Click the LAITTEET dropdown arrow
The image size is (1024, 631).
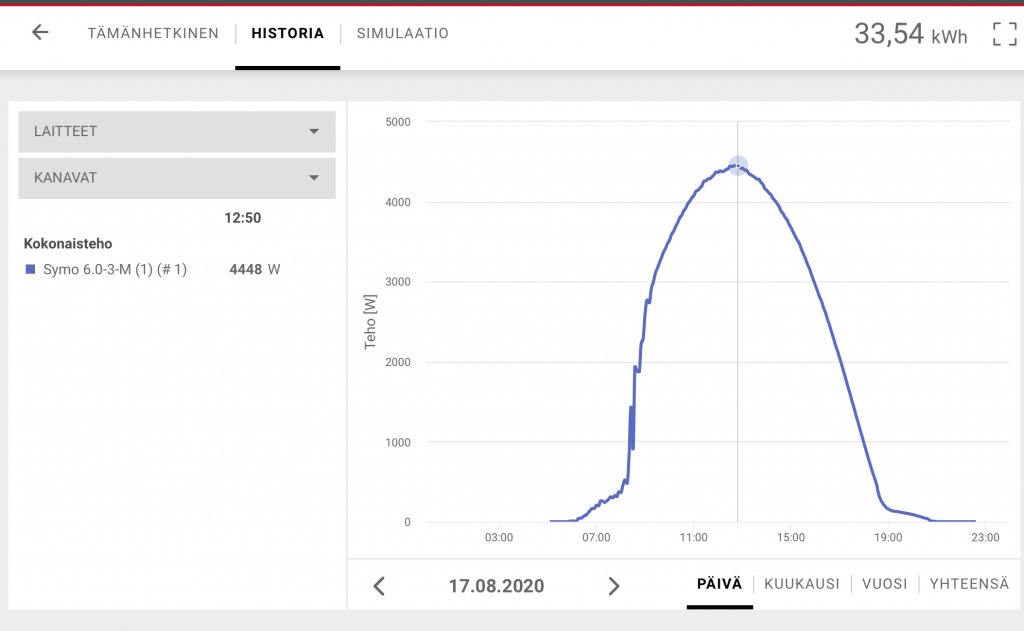click(314, 131)
